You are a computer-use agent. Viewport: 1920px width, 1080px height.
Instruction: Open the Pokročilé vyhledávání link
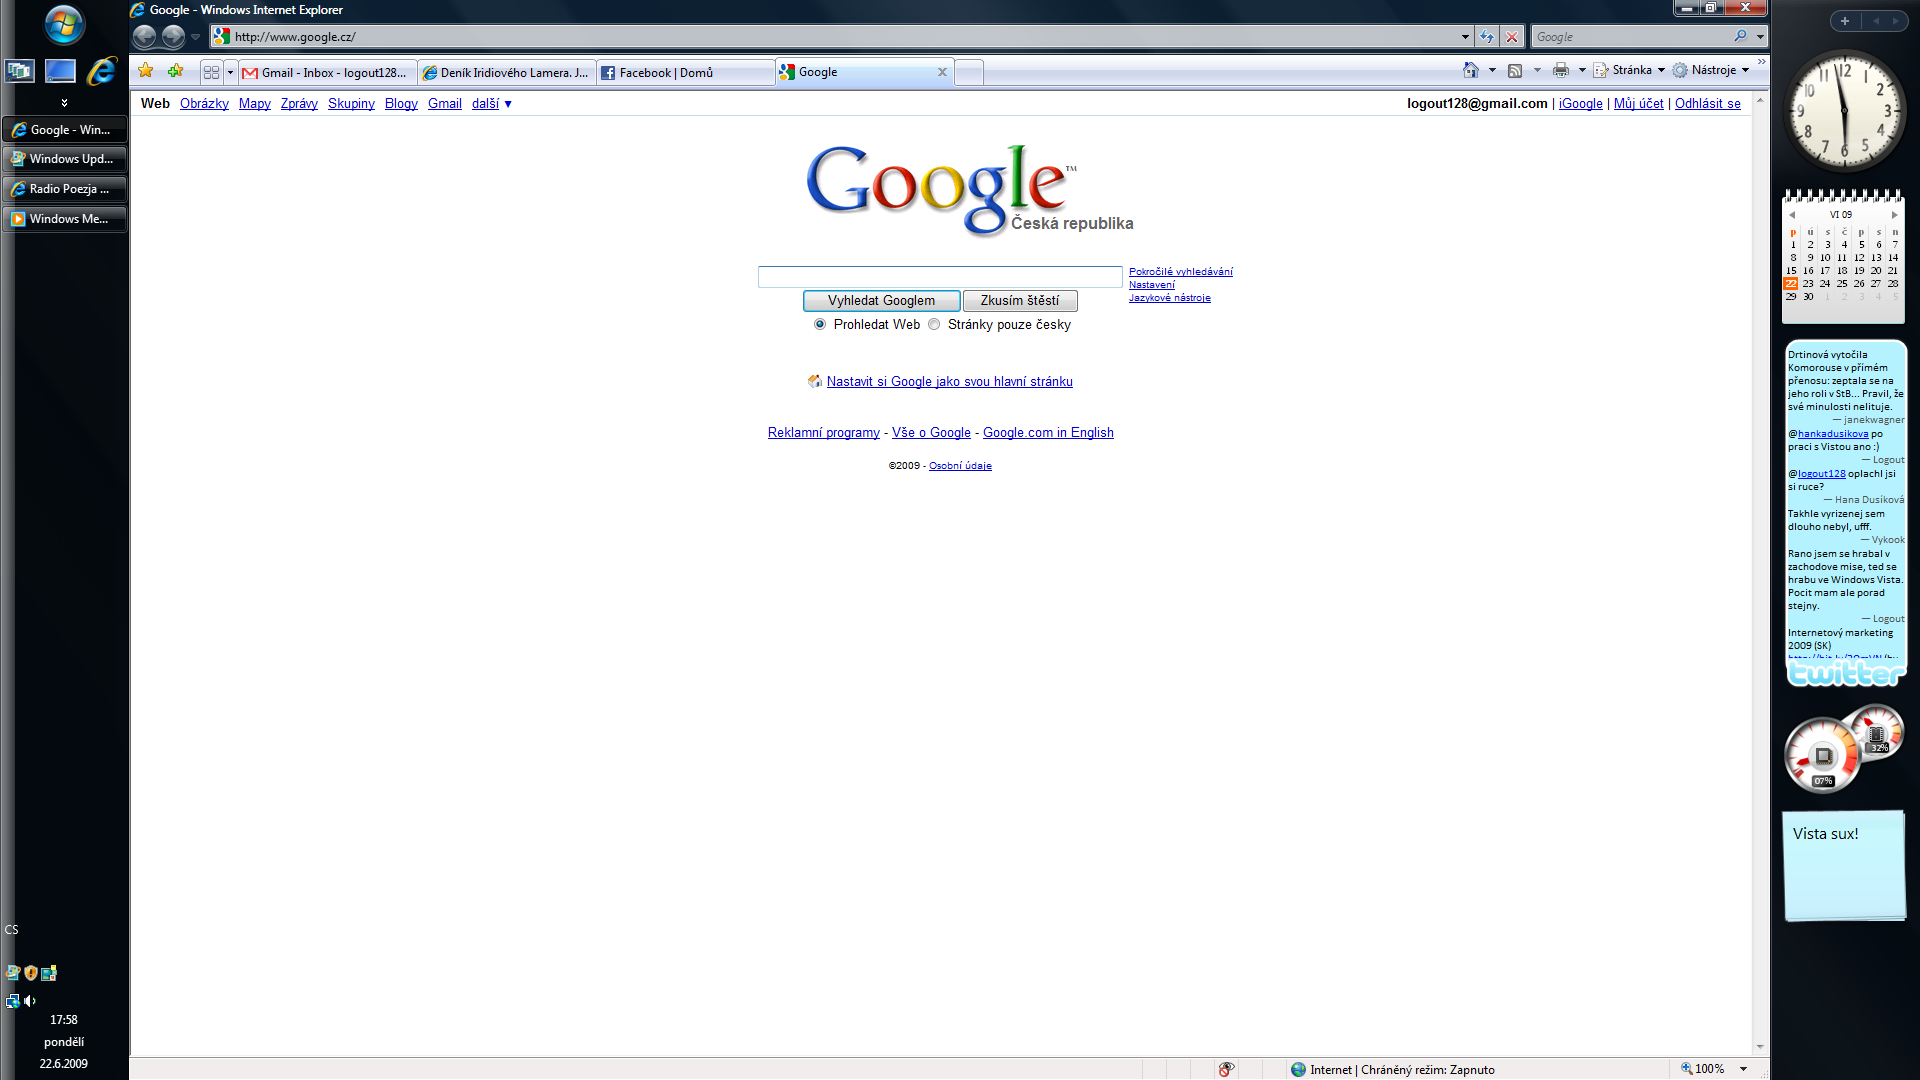click(1180, 271)
